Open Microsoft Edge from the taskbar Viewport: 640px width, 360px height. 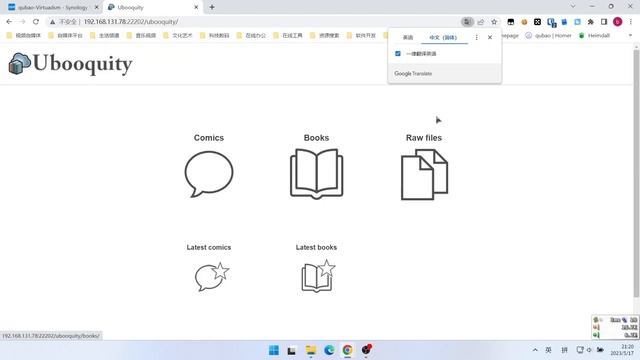(x=329, y=350)
